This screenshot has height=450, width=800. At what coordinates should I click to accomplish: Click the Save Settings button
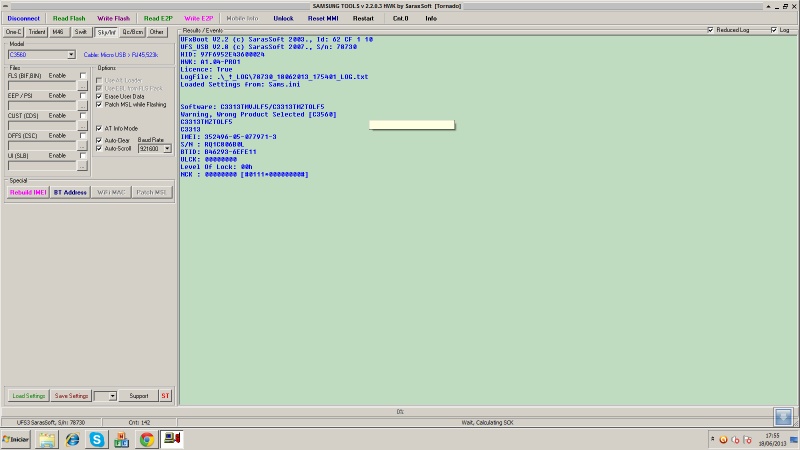click(x=71, y=396)
